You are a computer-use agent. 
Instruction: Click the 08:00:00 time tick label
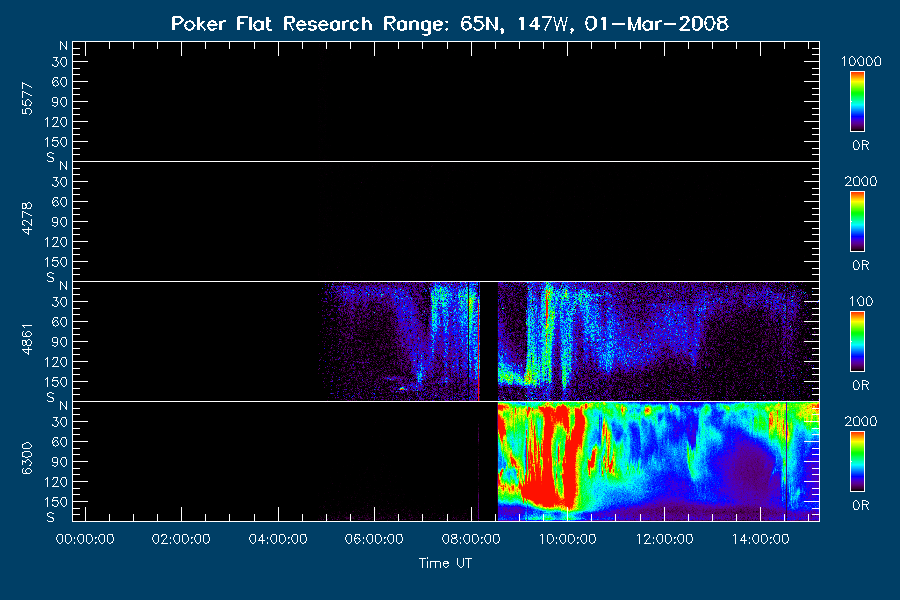tap(471, 539)
